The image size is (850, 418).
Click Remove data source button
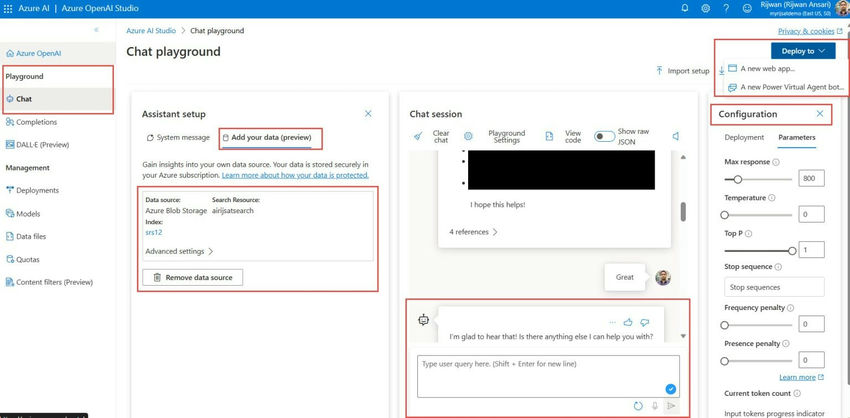(192, 277)
